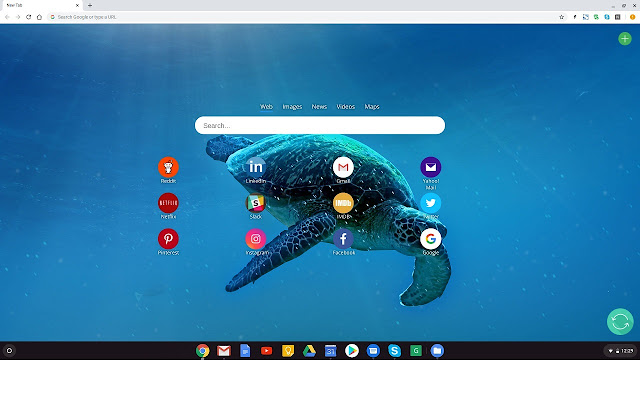Open Chrome from the shelf
This screenshot has height=400, width=640.
(x=202, y=351)
